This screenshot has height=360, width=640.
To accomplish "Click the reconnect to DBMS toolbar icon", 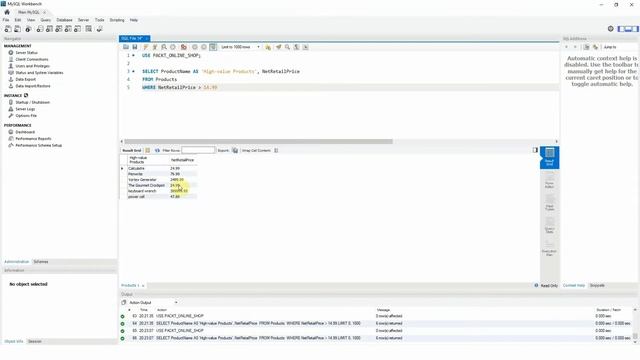I will click(99, 29).
